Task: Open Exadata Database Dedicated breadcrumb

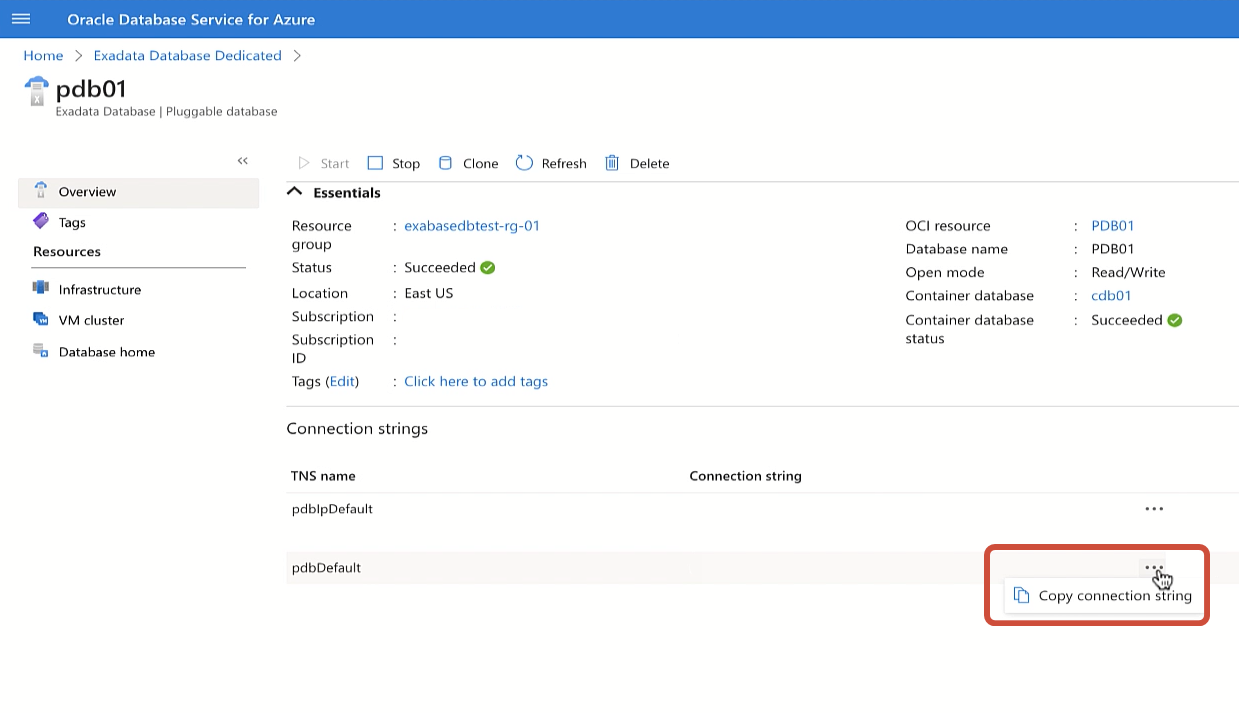Action: 187,56
